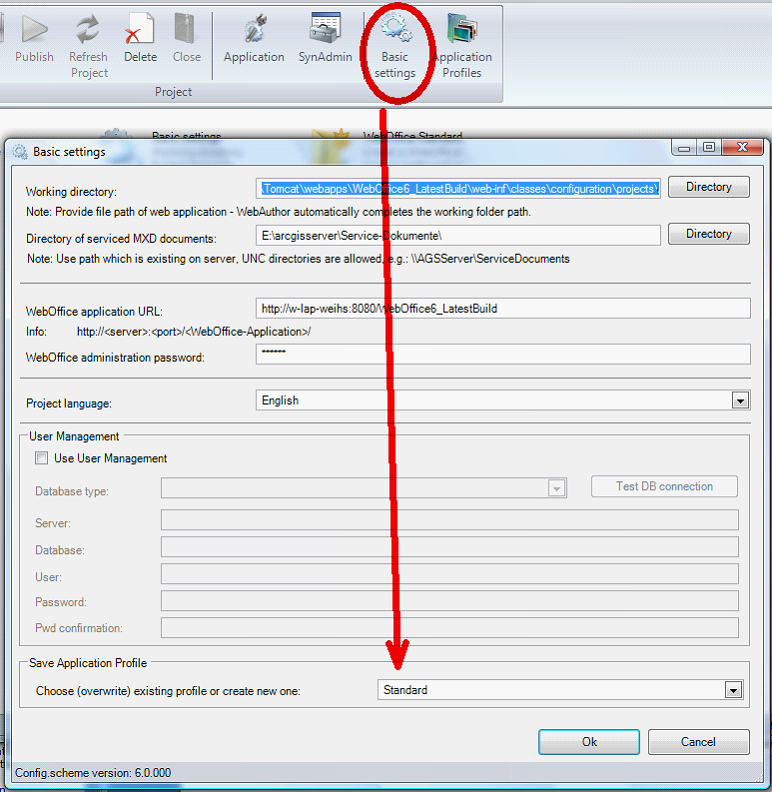Click the 'Config.scheme version: 6.0.000' status text
Viewport: 772px width, 792px height.
[93, 773]
